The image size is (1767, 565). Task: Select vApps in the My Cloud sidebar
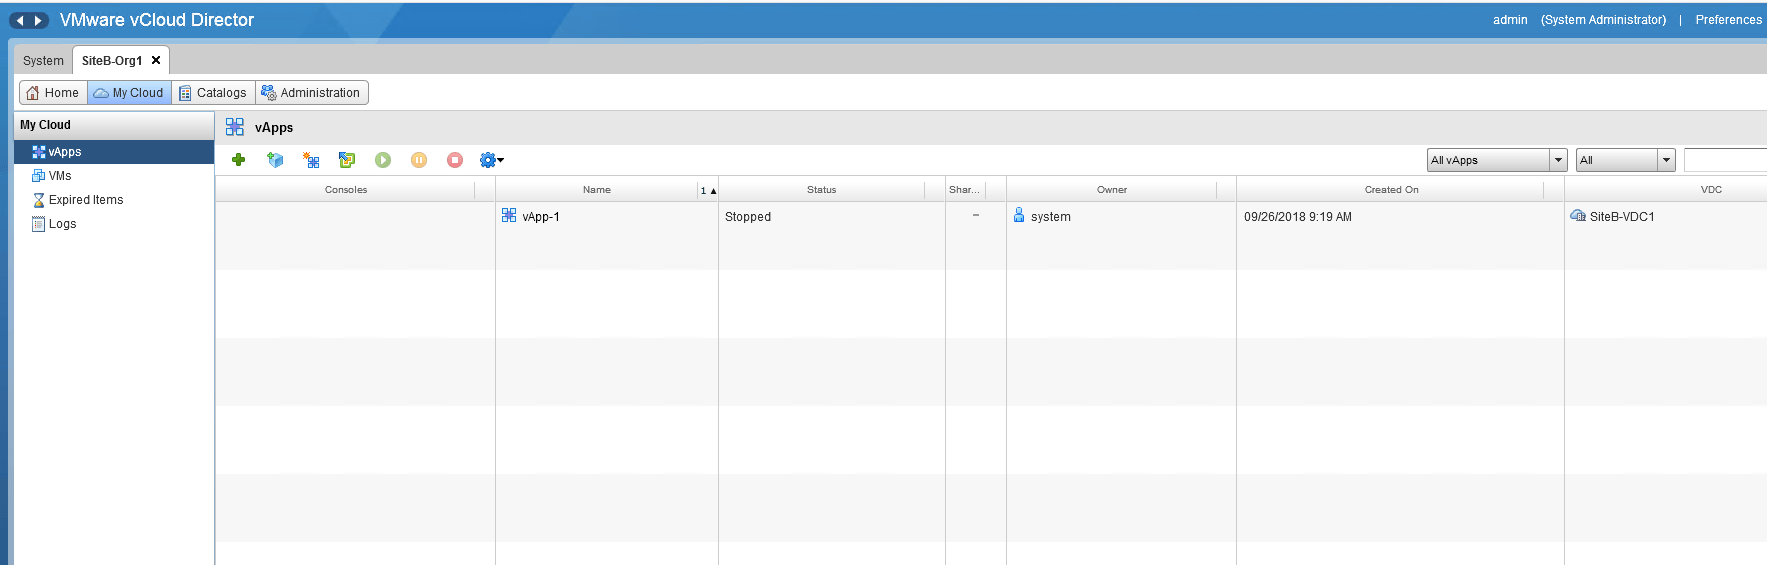coord(114,152)
